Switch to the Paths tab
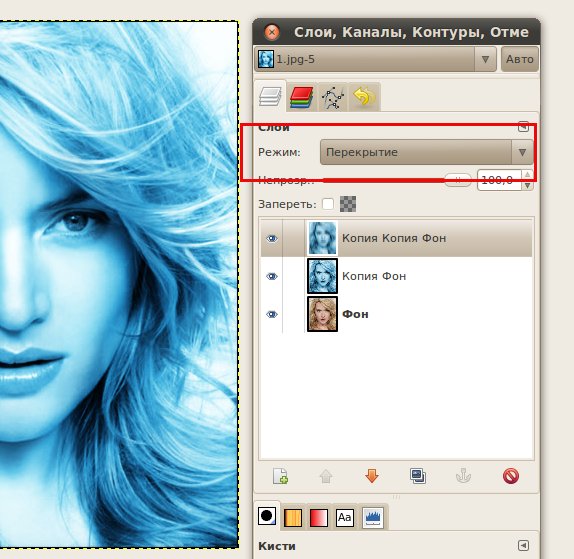 click(x=333, y=97)
